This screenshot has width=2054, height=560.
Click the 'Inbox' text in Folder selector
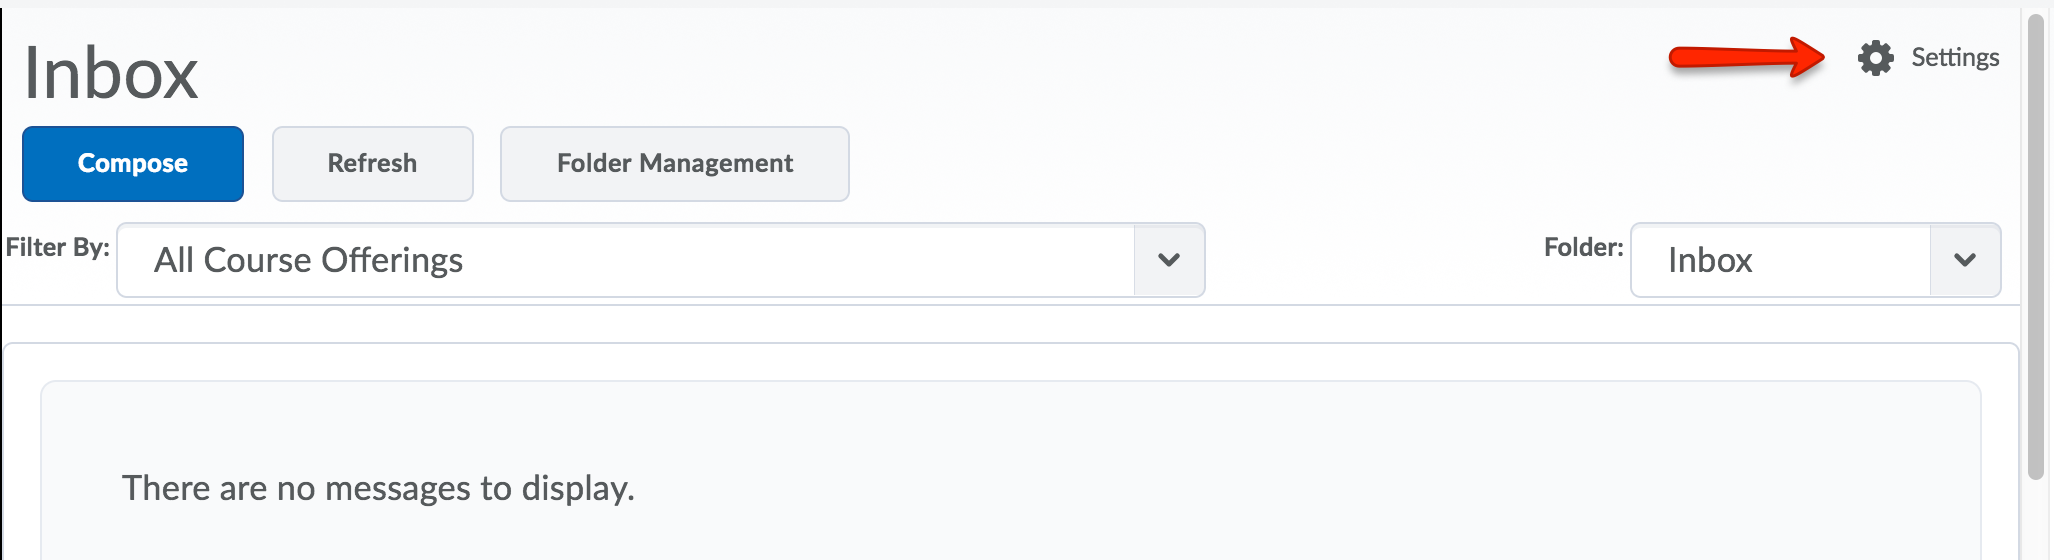[1710, 260]
